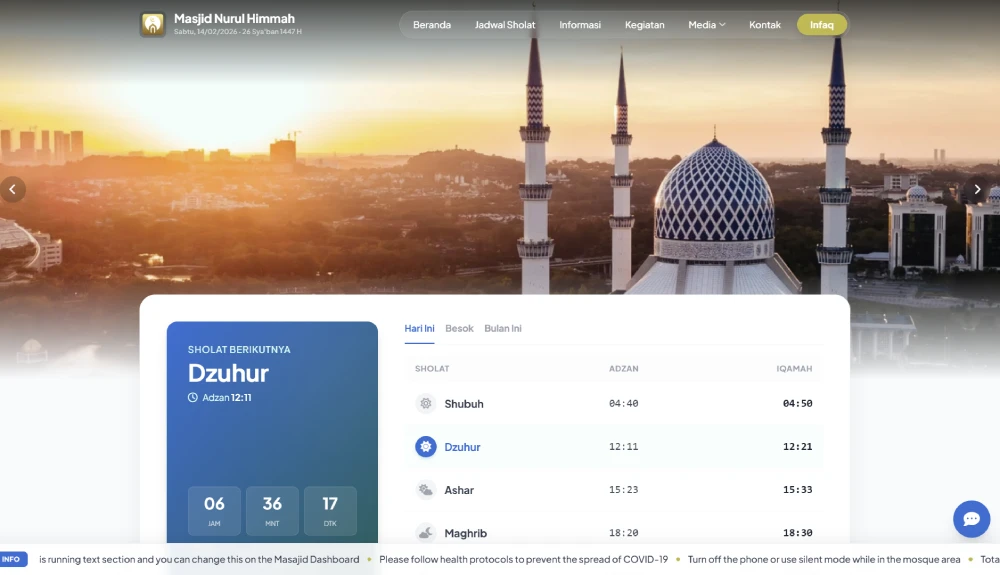
Task: Go to previous slide with left arrow
Action: (13, 190)
